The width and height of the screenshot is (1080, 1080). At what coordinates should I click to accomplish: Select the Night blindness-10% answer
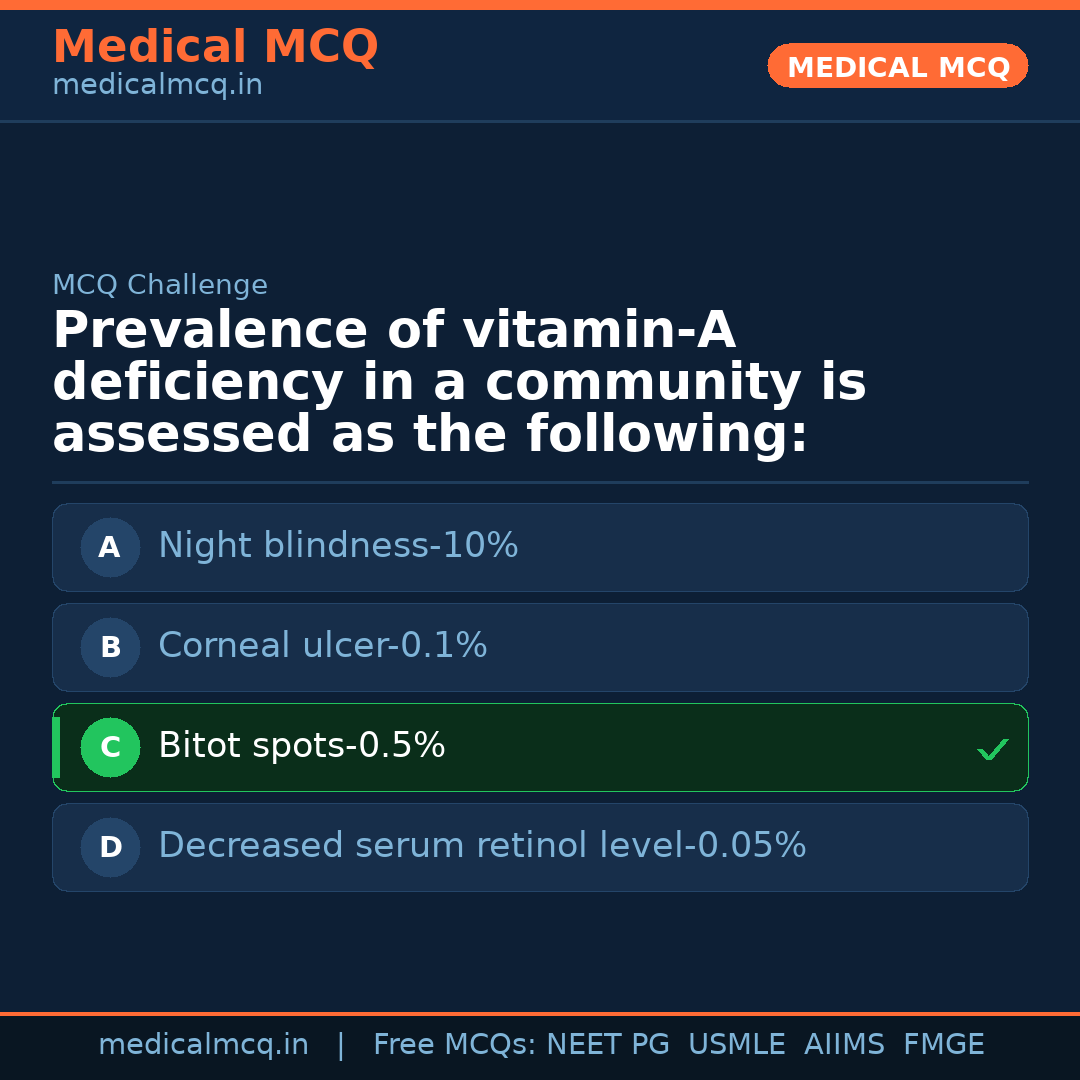tap(338, 546)
